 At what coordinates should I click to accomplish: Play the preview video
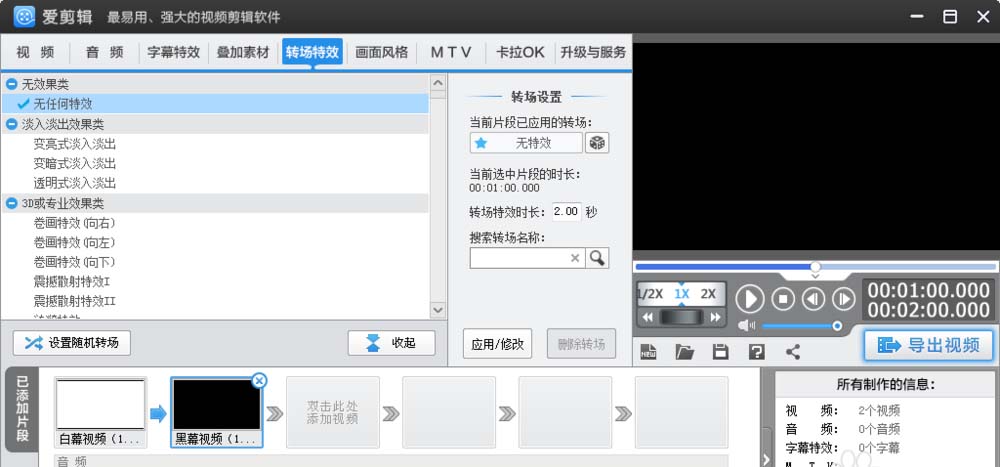(750, 299)
